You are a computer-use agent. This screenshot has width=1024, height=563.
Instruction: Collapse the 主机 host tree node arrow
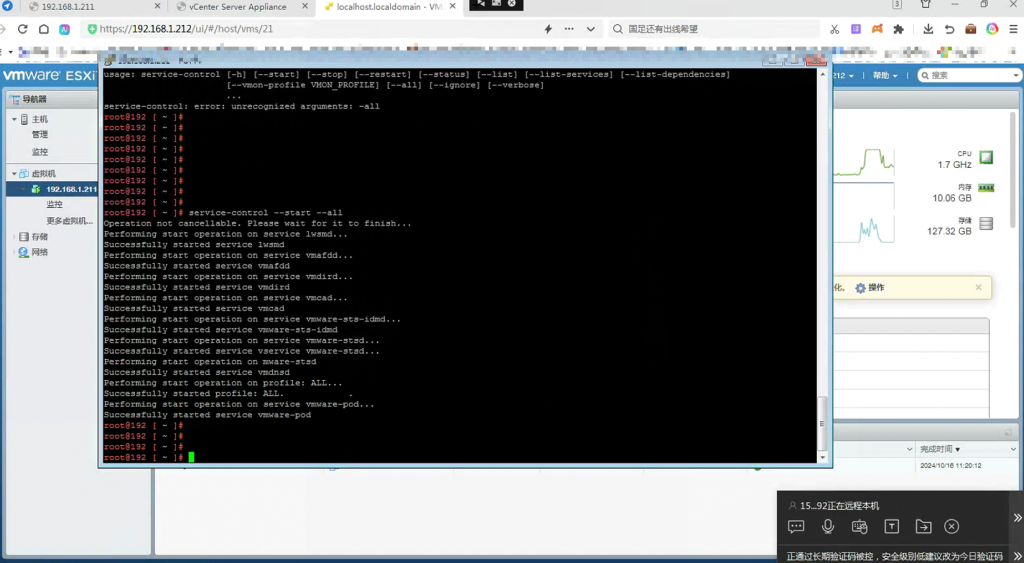[x=14, y=120]
